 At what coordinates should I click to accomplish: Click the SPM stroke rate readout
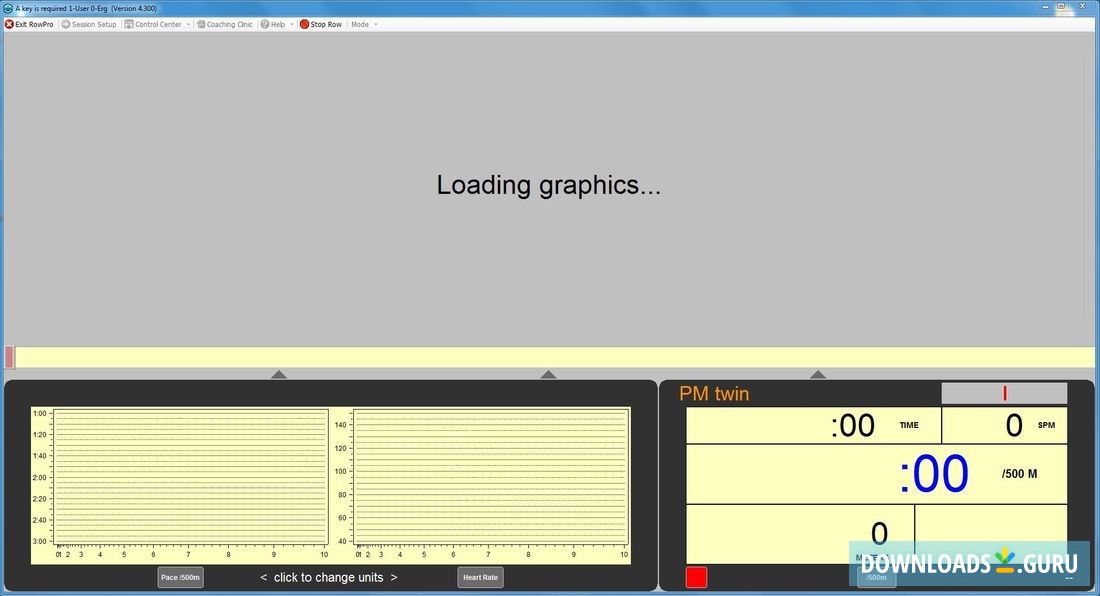point(1005,425)
